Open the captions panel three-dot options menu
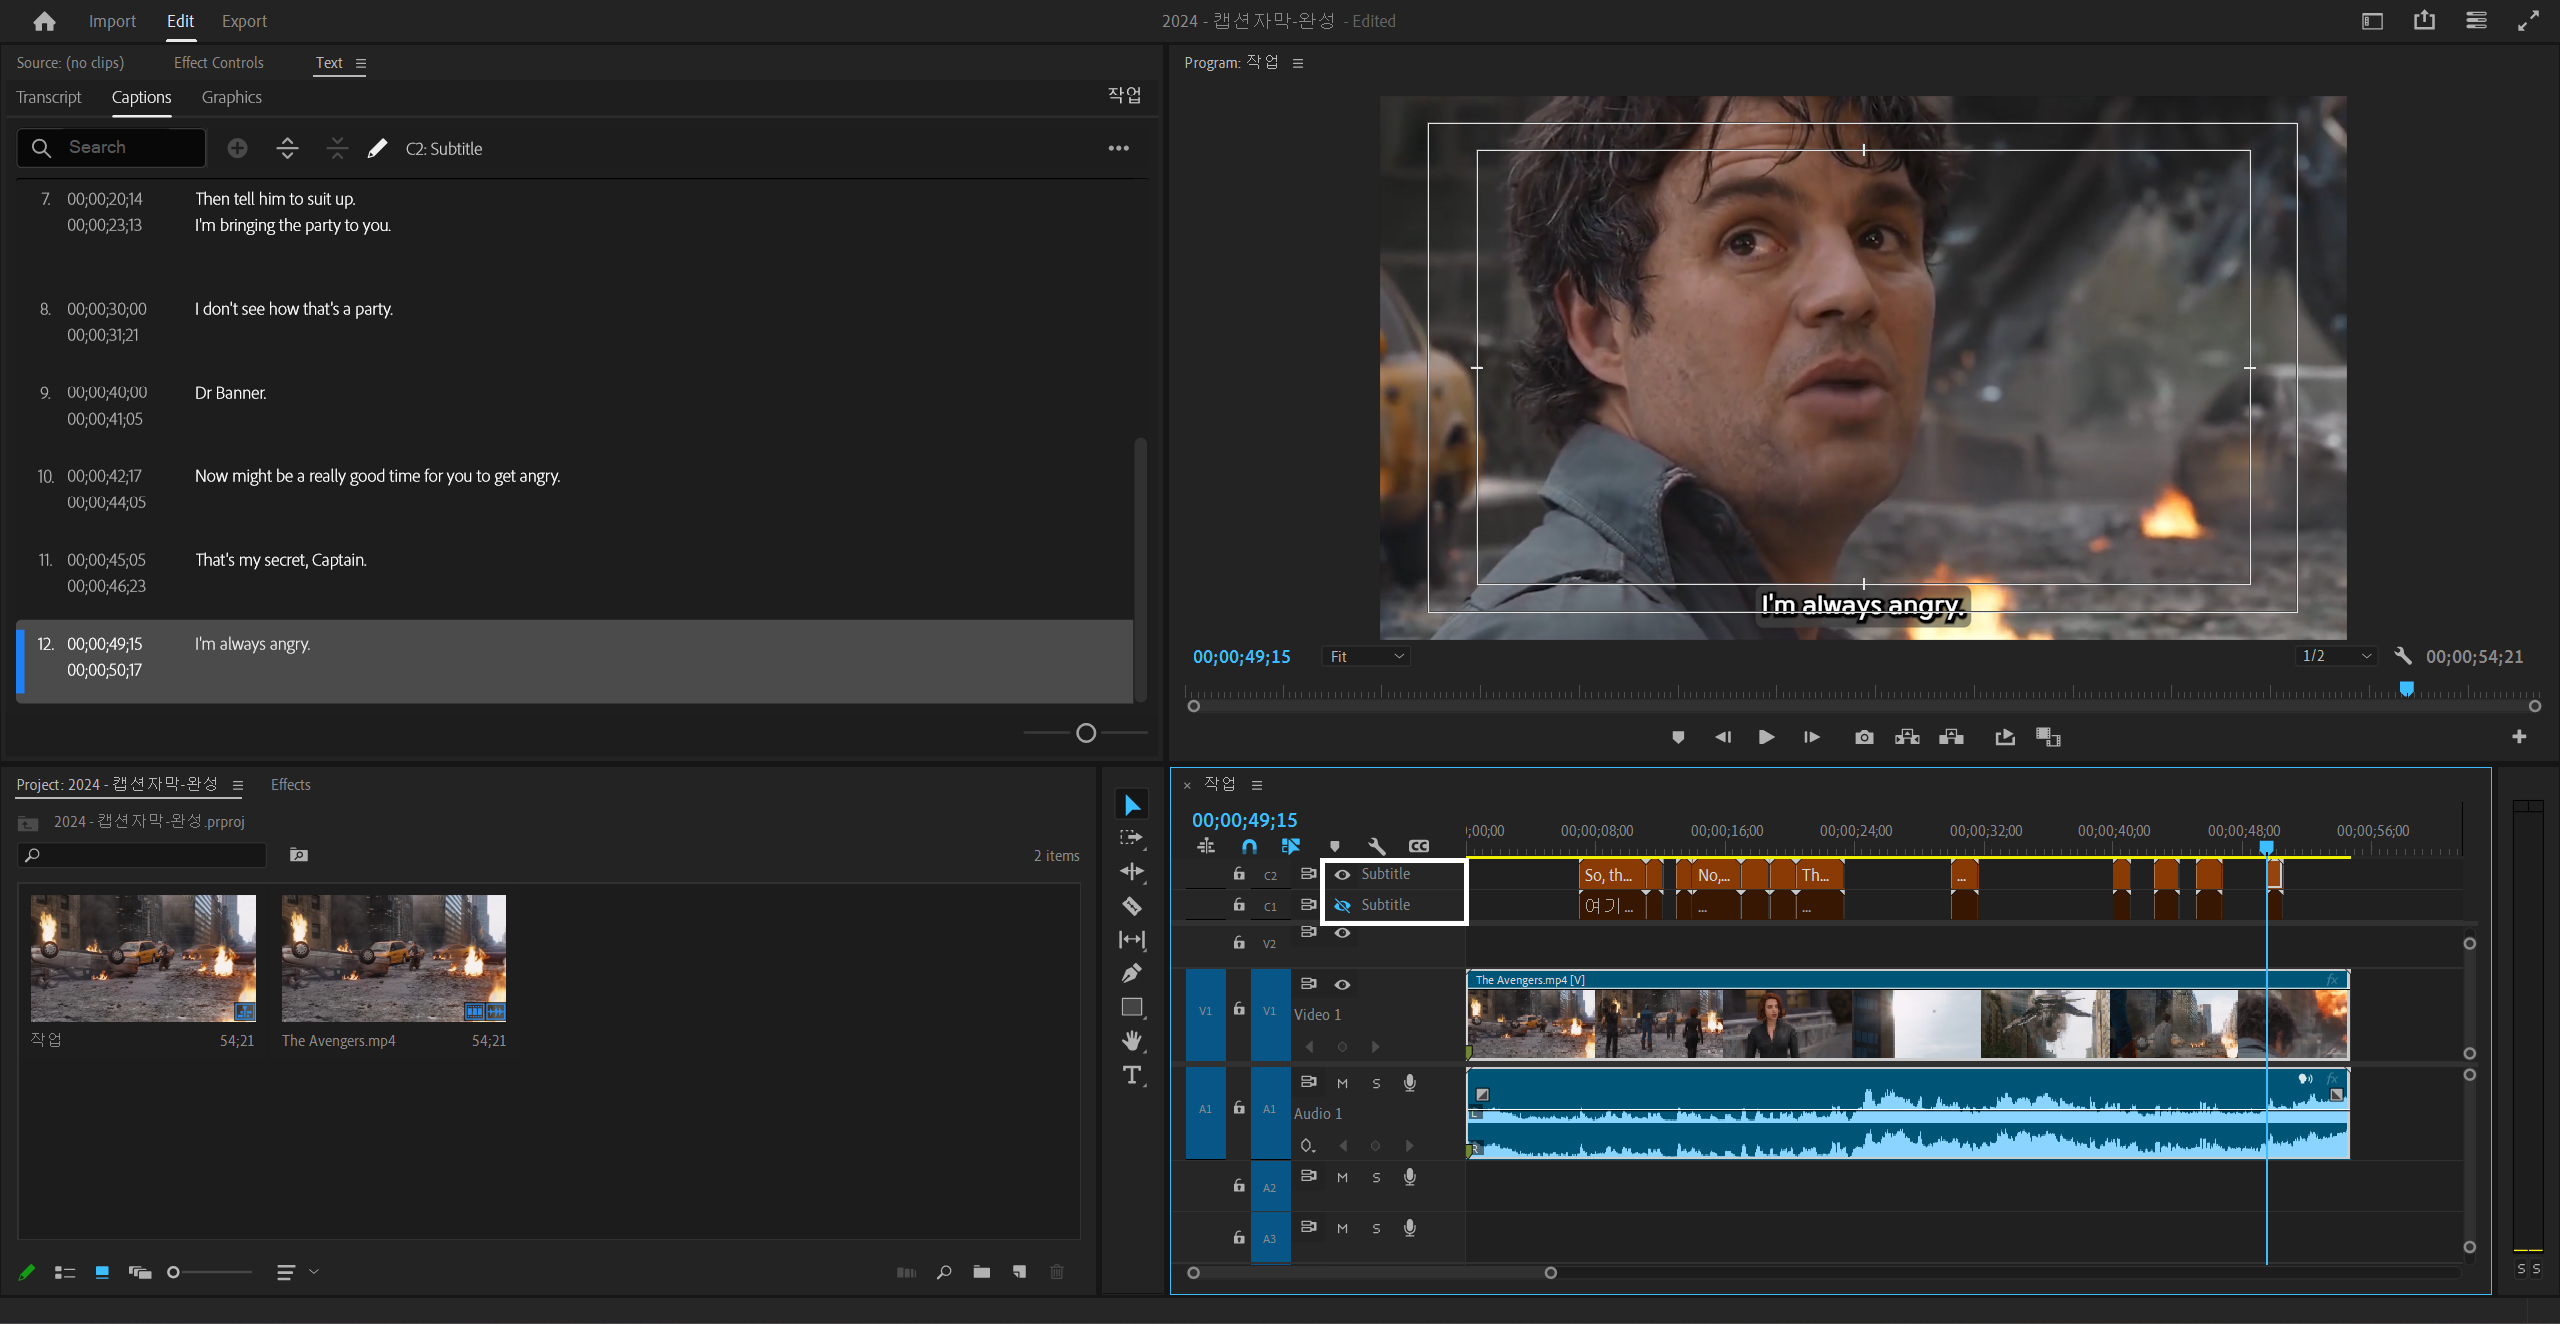This screenshot has height=1324, width=2560. 1118,148
